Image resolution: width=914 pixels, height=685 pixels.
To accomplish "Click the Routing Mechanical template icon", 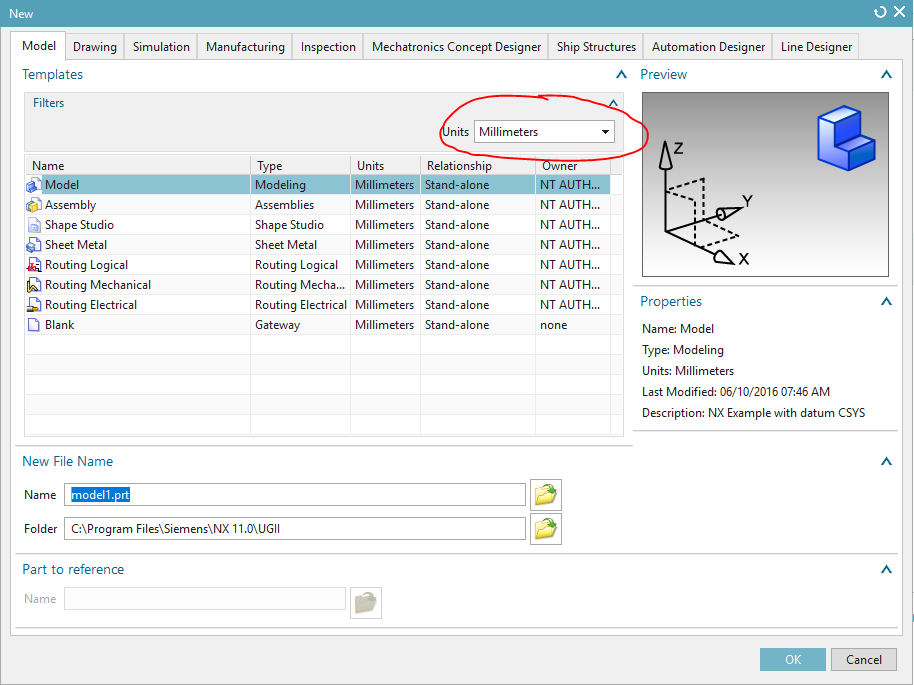I will 34,285.
